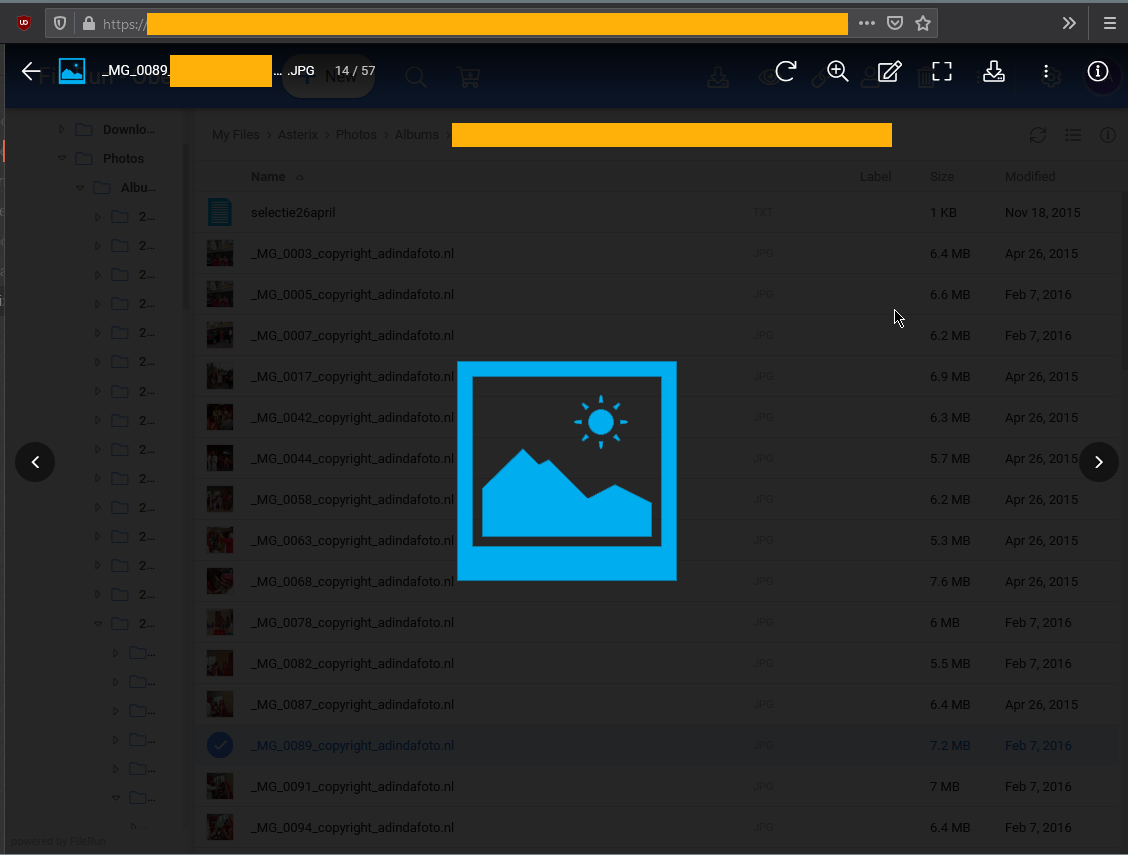Open the _MG_0058 photo thumbnail

click(219, 499)
